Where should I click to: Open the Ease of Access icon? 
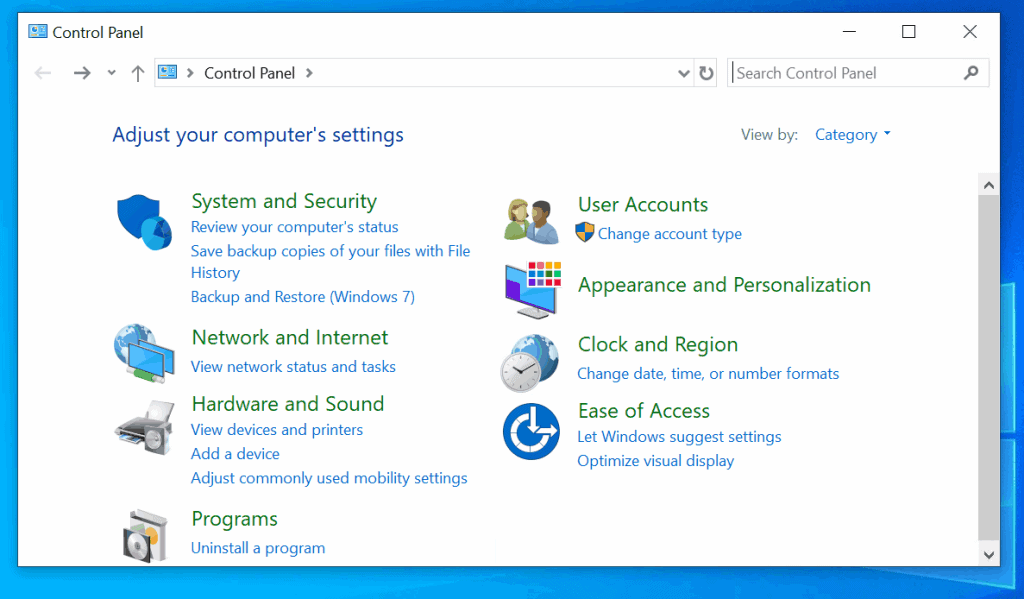pos(531,432)
